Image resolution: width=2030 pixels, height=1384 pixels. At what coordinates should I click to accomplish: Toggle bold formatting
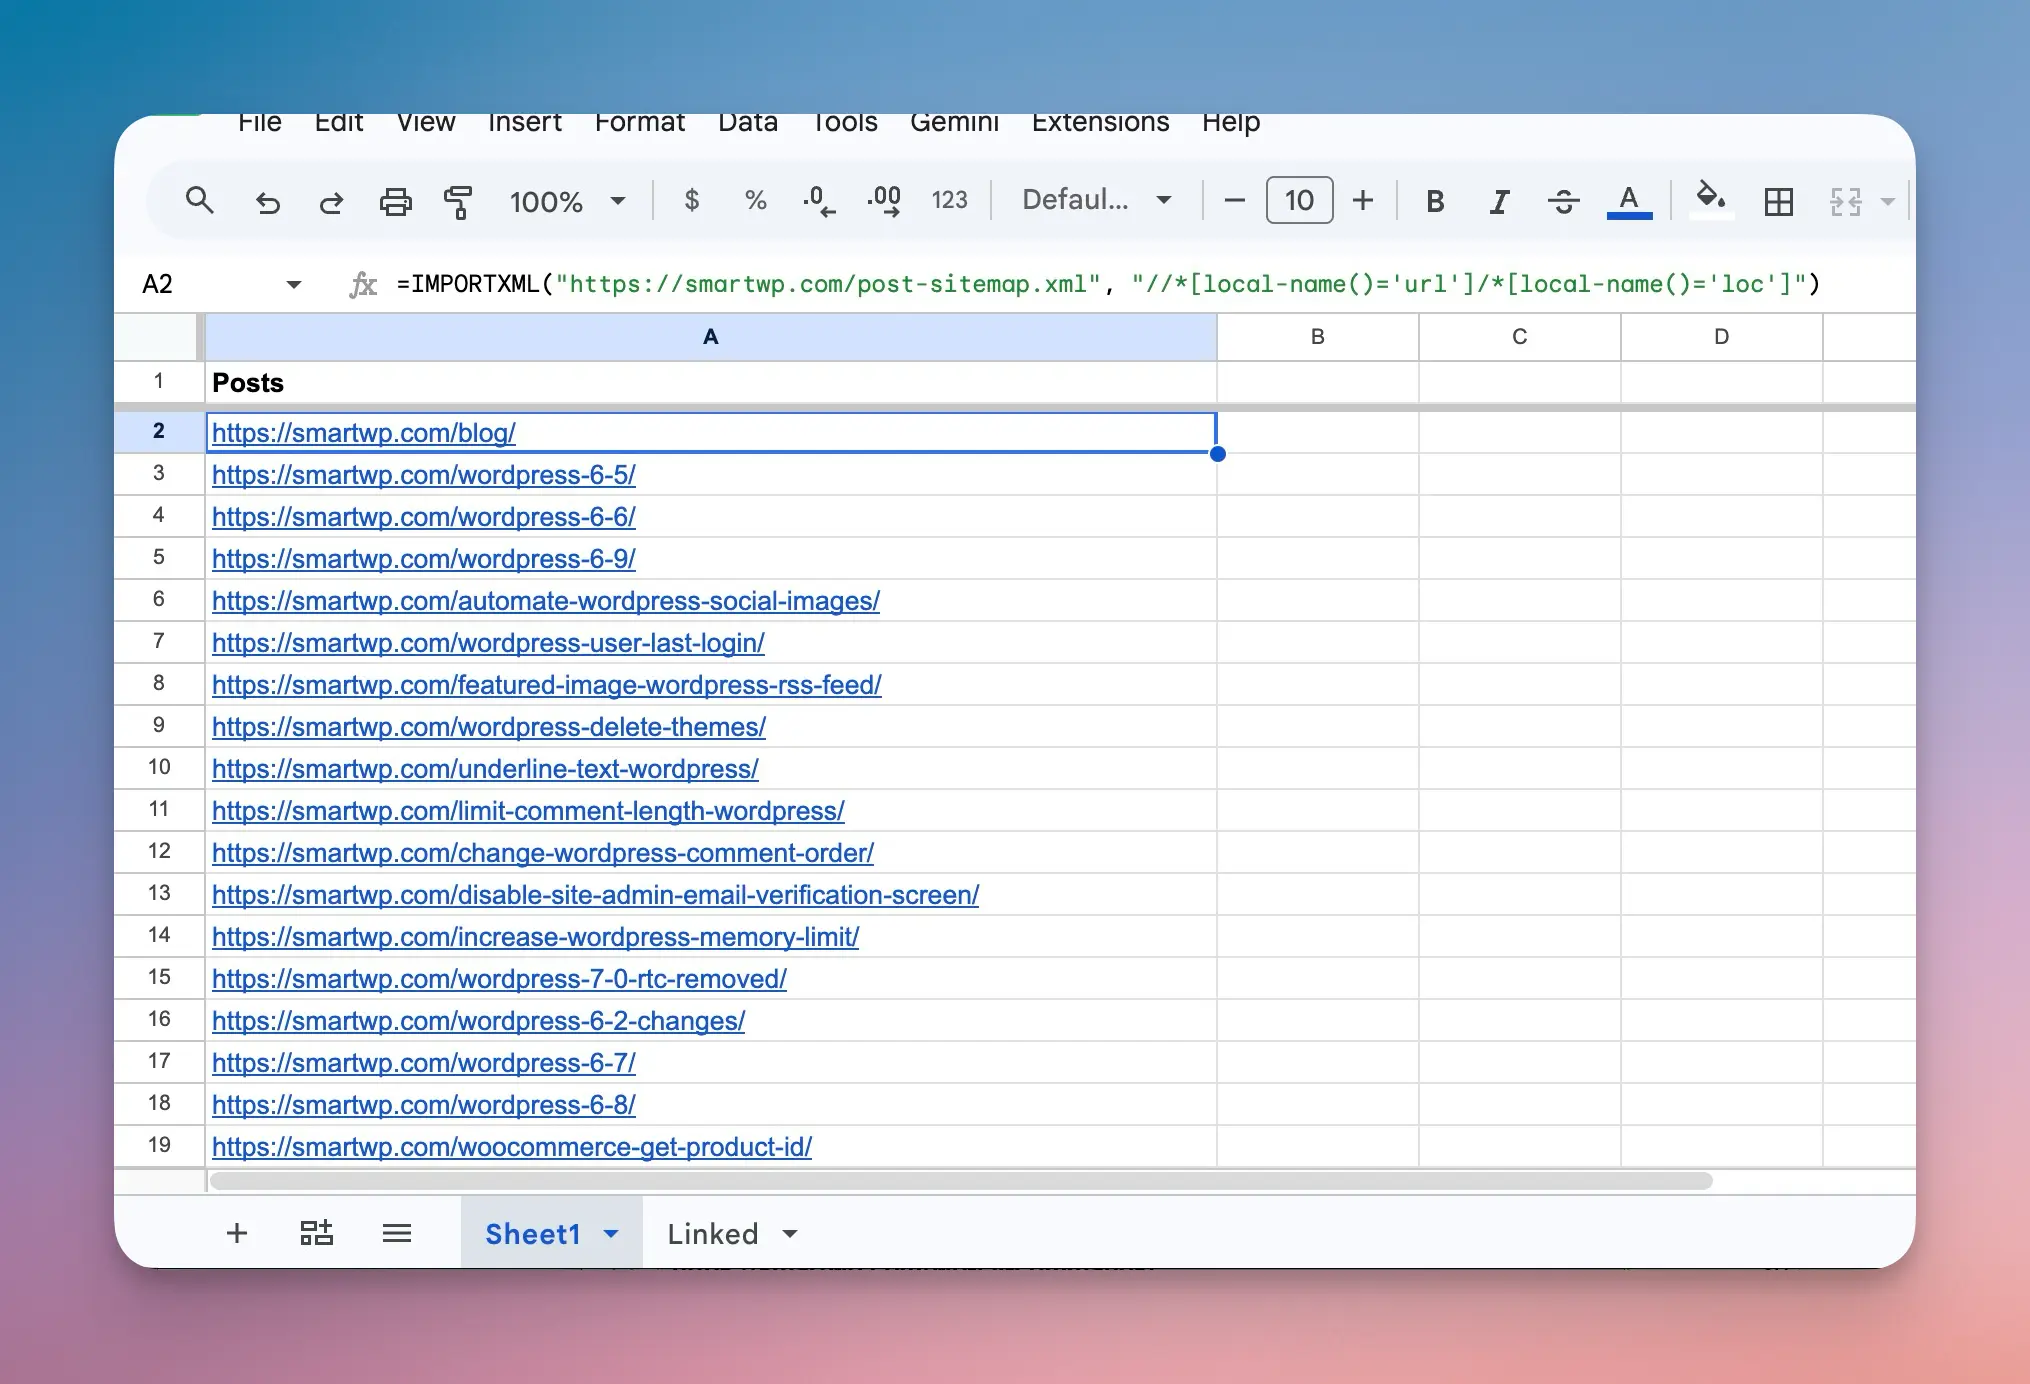1435,201
